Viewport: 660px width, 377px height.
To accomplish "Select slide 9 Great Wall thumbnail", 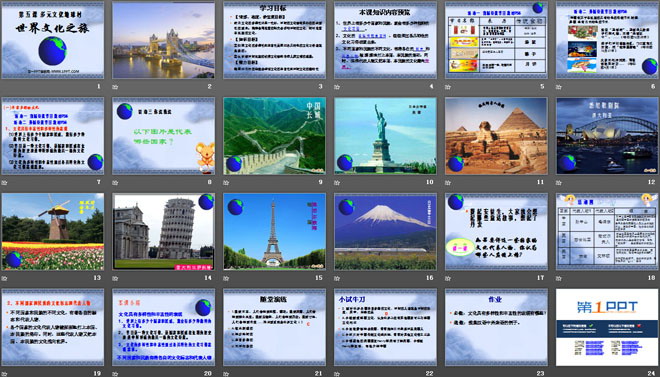I will tap(274, 136).
